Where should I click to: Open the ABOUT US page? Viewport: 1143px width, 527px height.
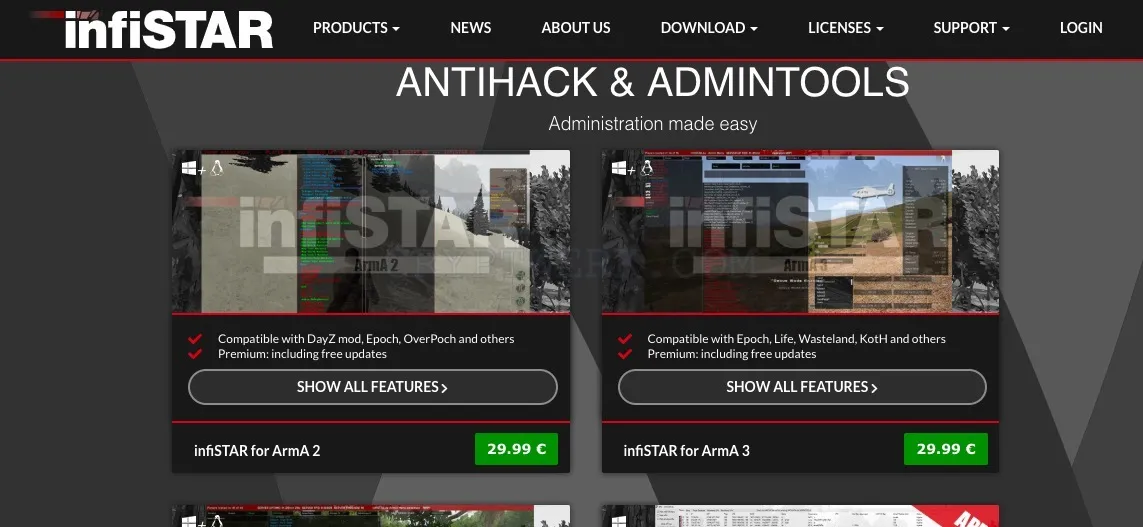[x=576, y=28]
